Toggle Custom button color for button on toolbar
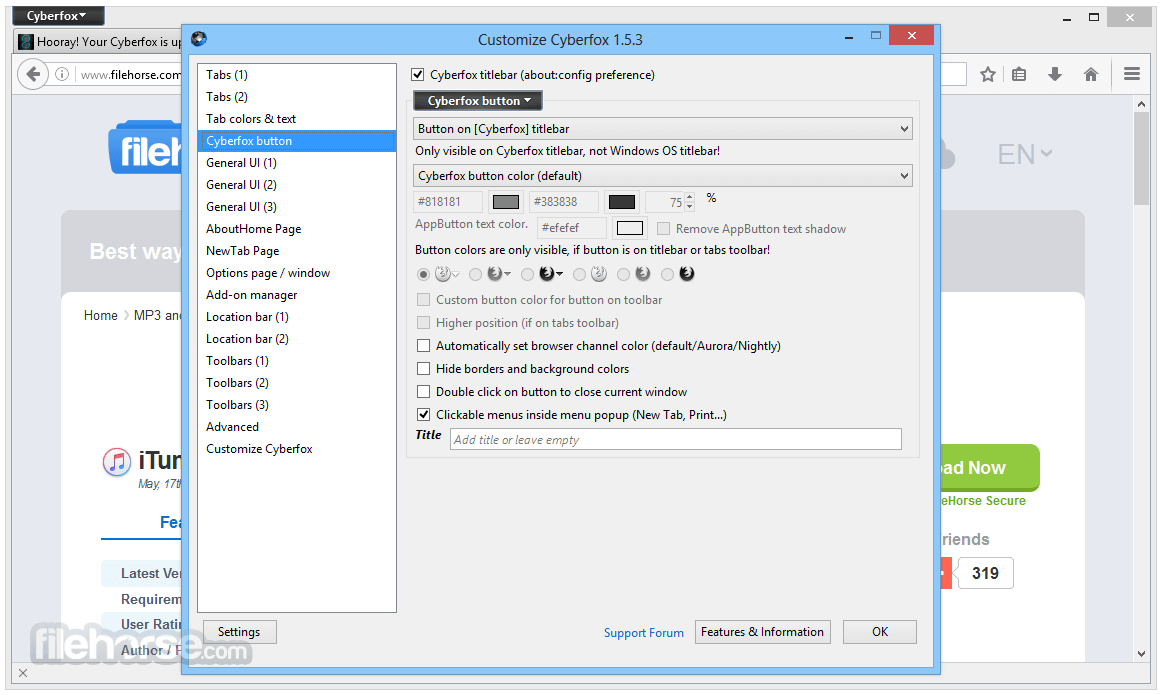 pos(424,300)
